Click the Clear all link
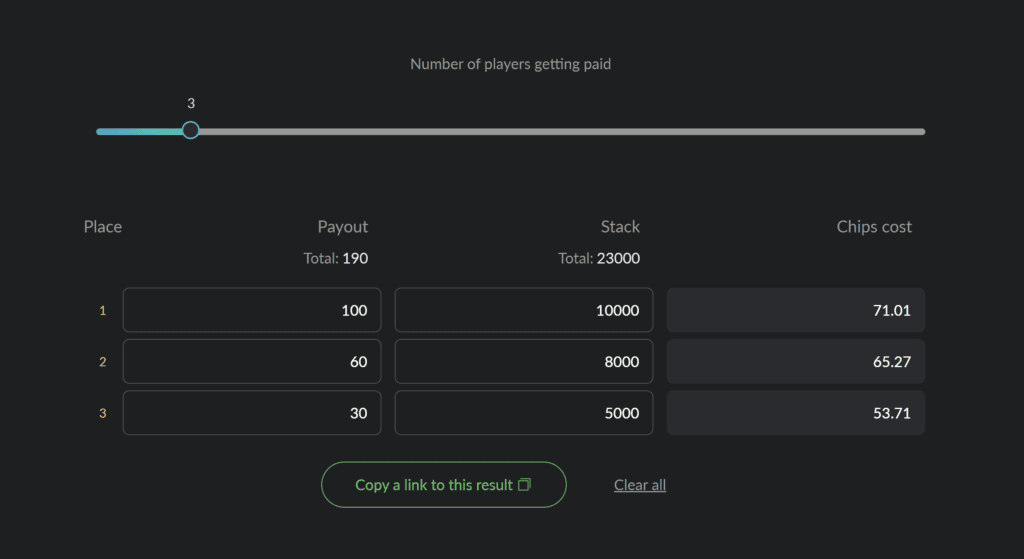The height and width of the screenshot is (559, 1024). point(639,485)
